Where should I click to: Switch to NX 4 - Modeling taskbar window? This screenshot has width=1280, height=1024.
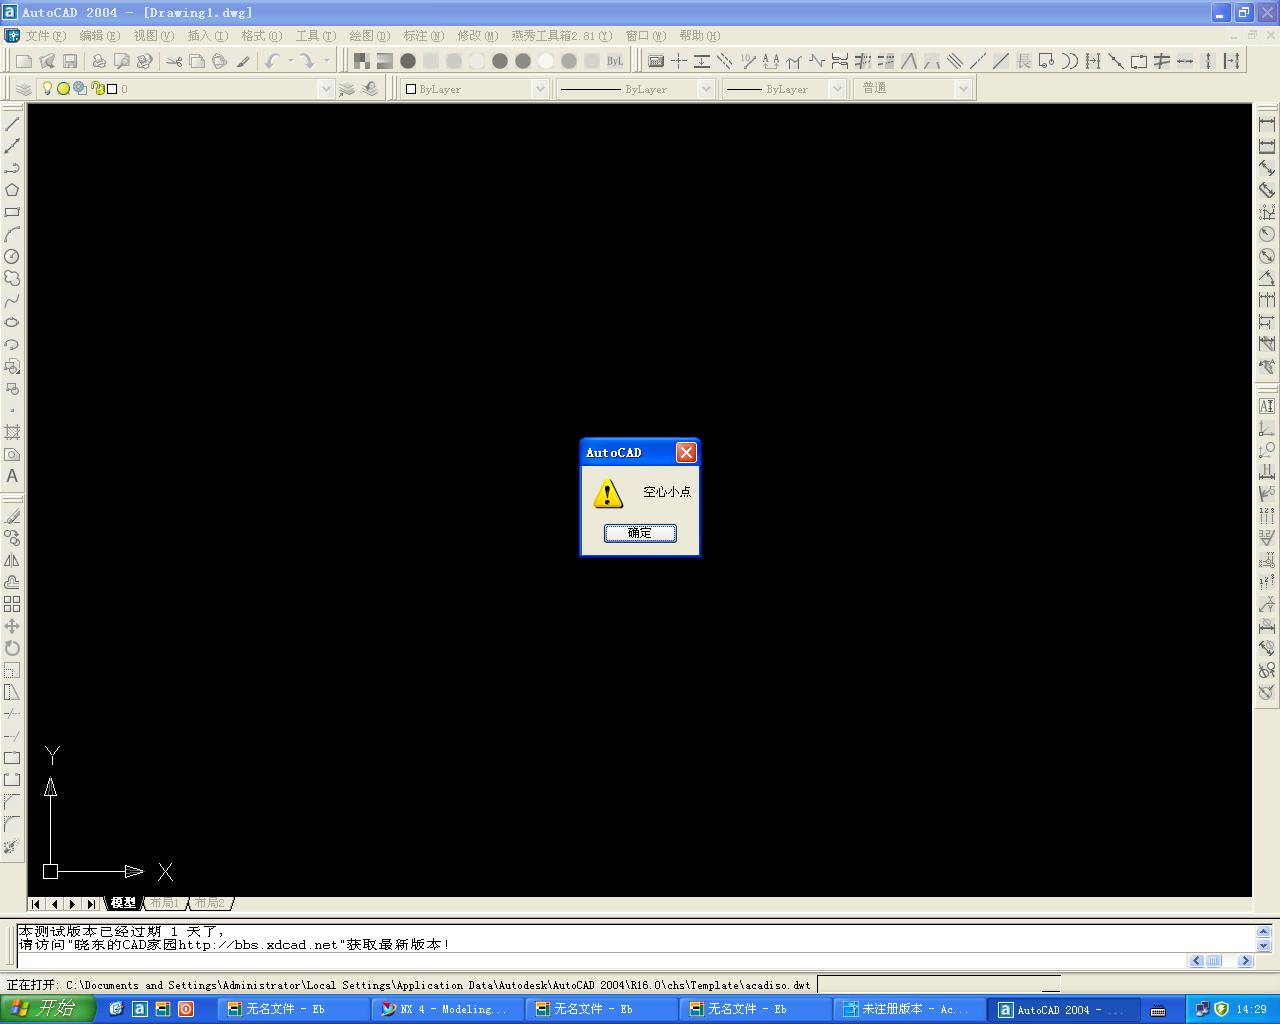coord(447,1010)
